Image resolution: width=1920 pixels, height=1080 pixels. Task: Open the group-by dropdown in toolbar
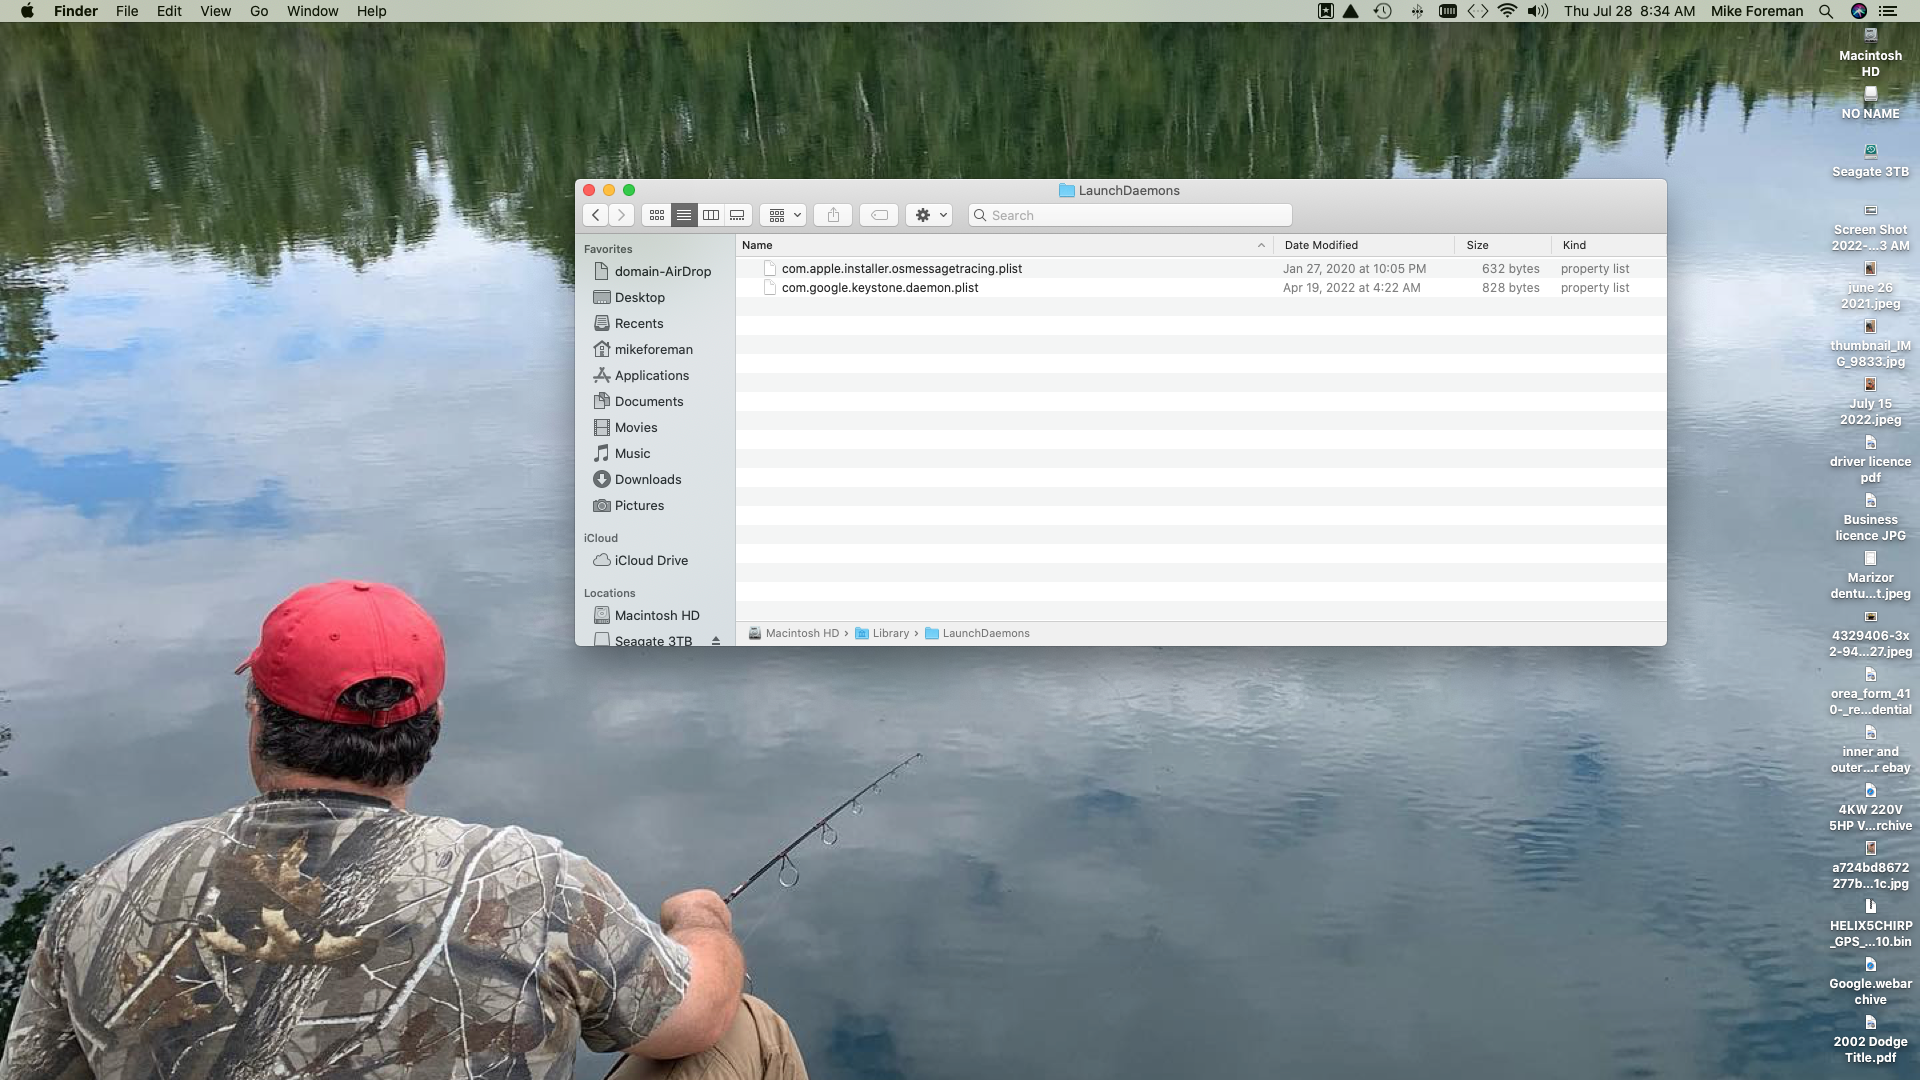[x=784, y=215]
